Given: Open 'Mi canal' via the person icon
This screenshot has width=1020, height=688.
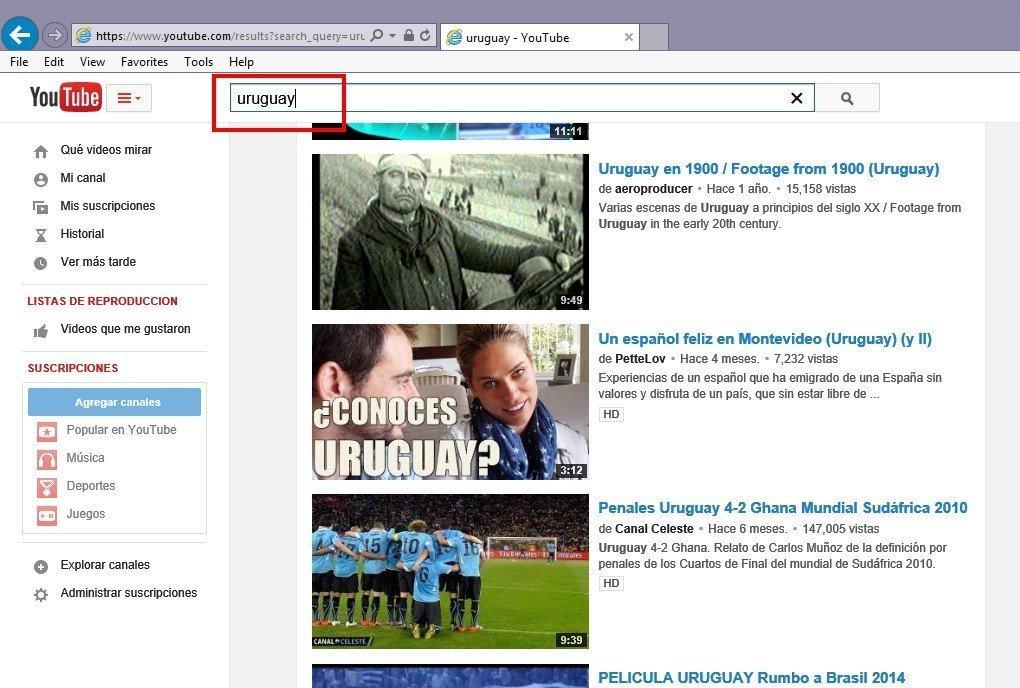Looking at the screenshot, I should click(x=40, y=178).
